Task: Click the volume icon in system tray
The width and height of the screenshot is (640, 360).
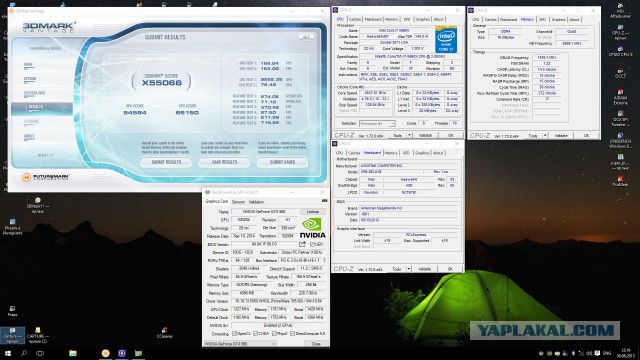Action: click(589, 353)
